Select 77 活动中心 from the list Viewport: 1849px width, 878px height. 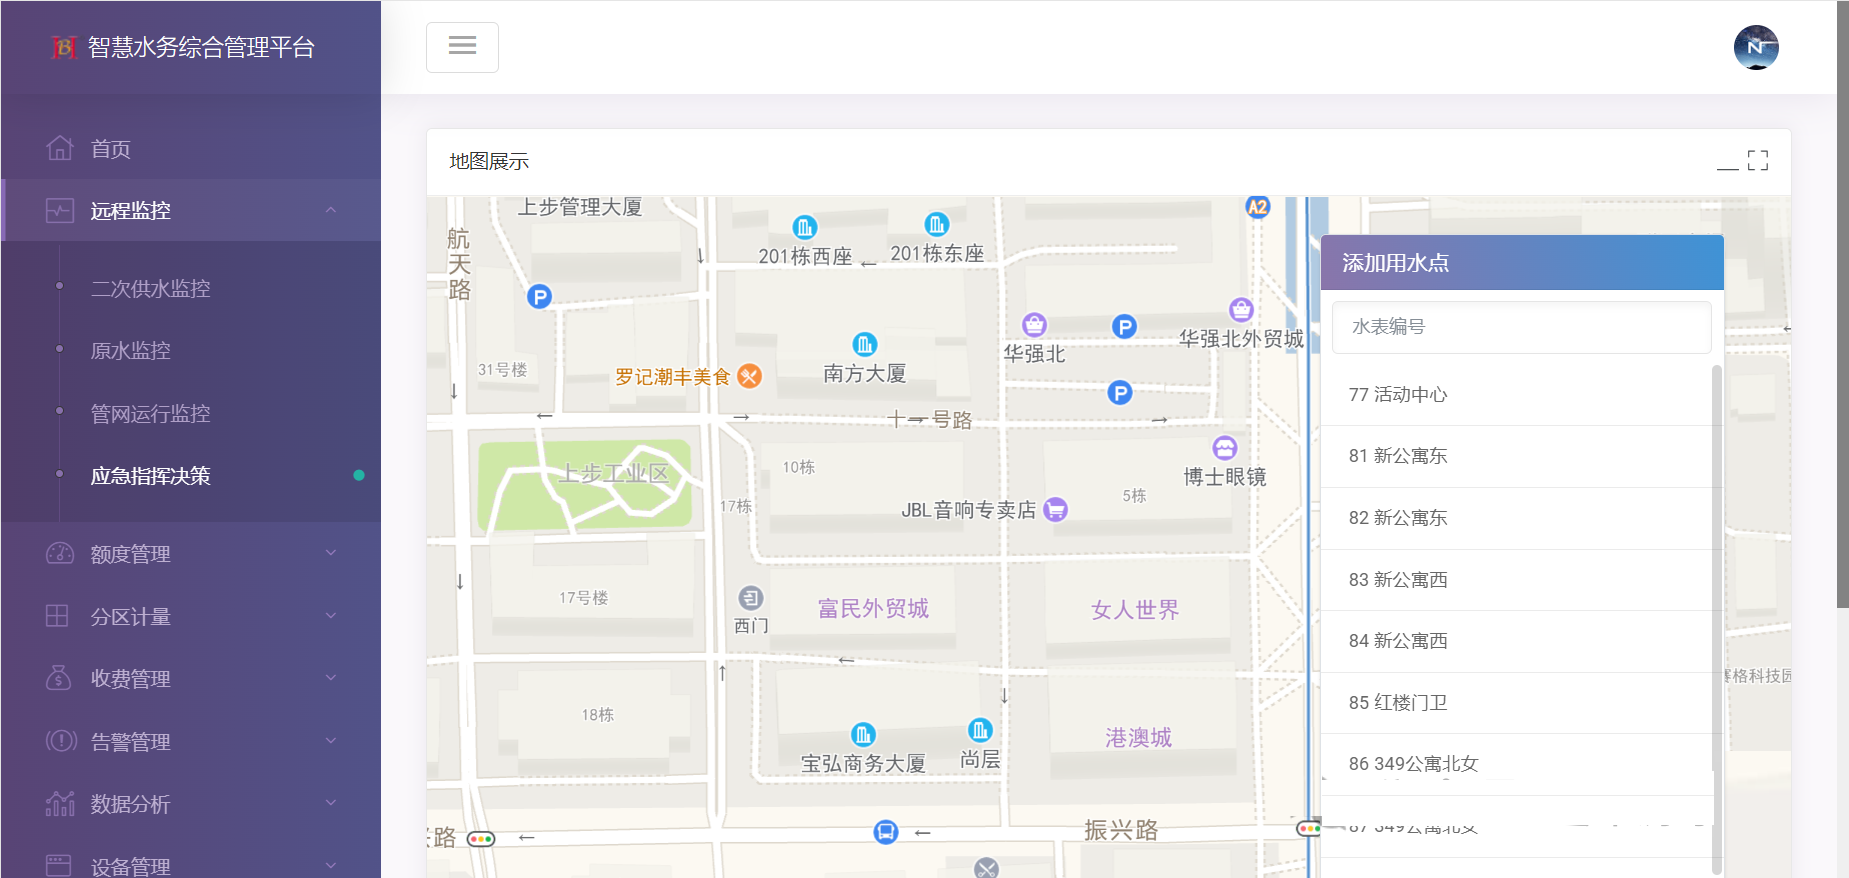click(1397, 395)
